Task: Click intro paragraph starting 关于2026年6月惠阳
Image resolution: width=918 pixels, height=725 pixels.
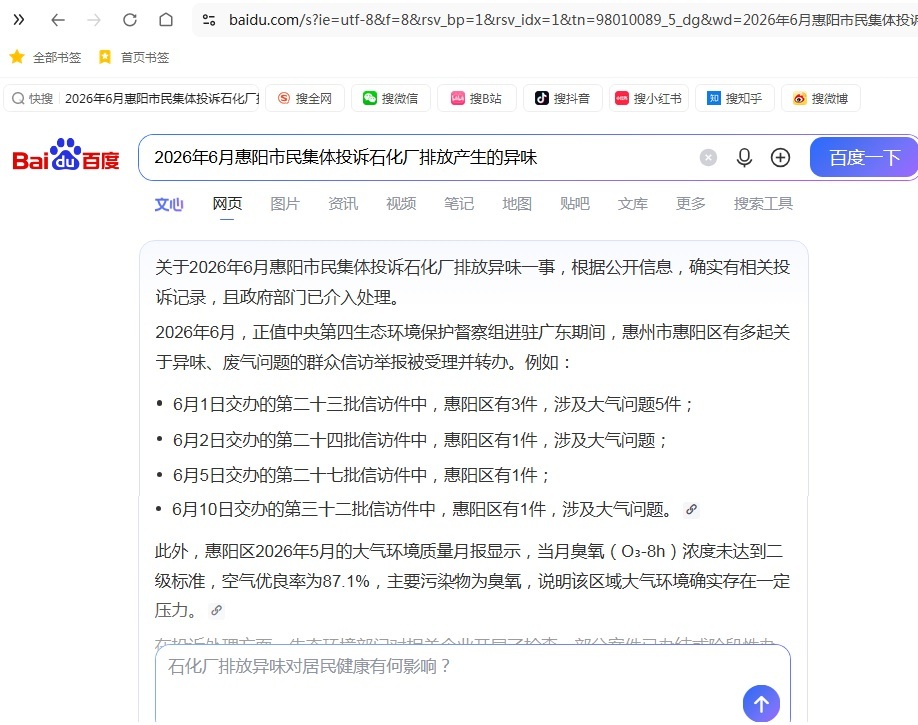Action: (x=472, y=282)
